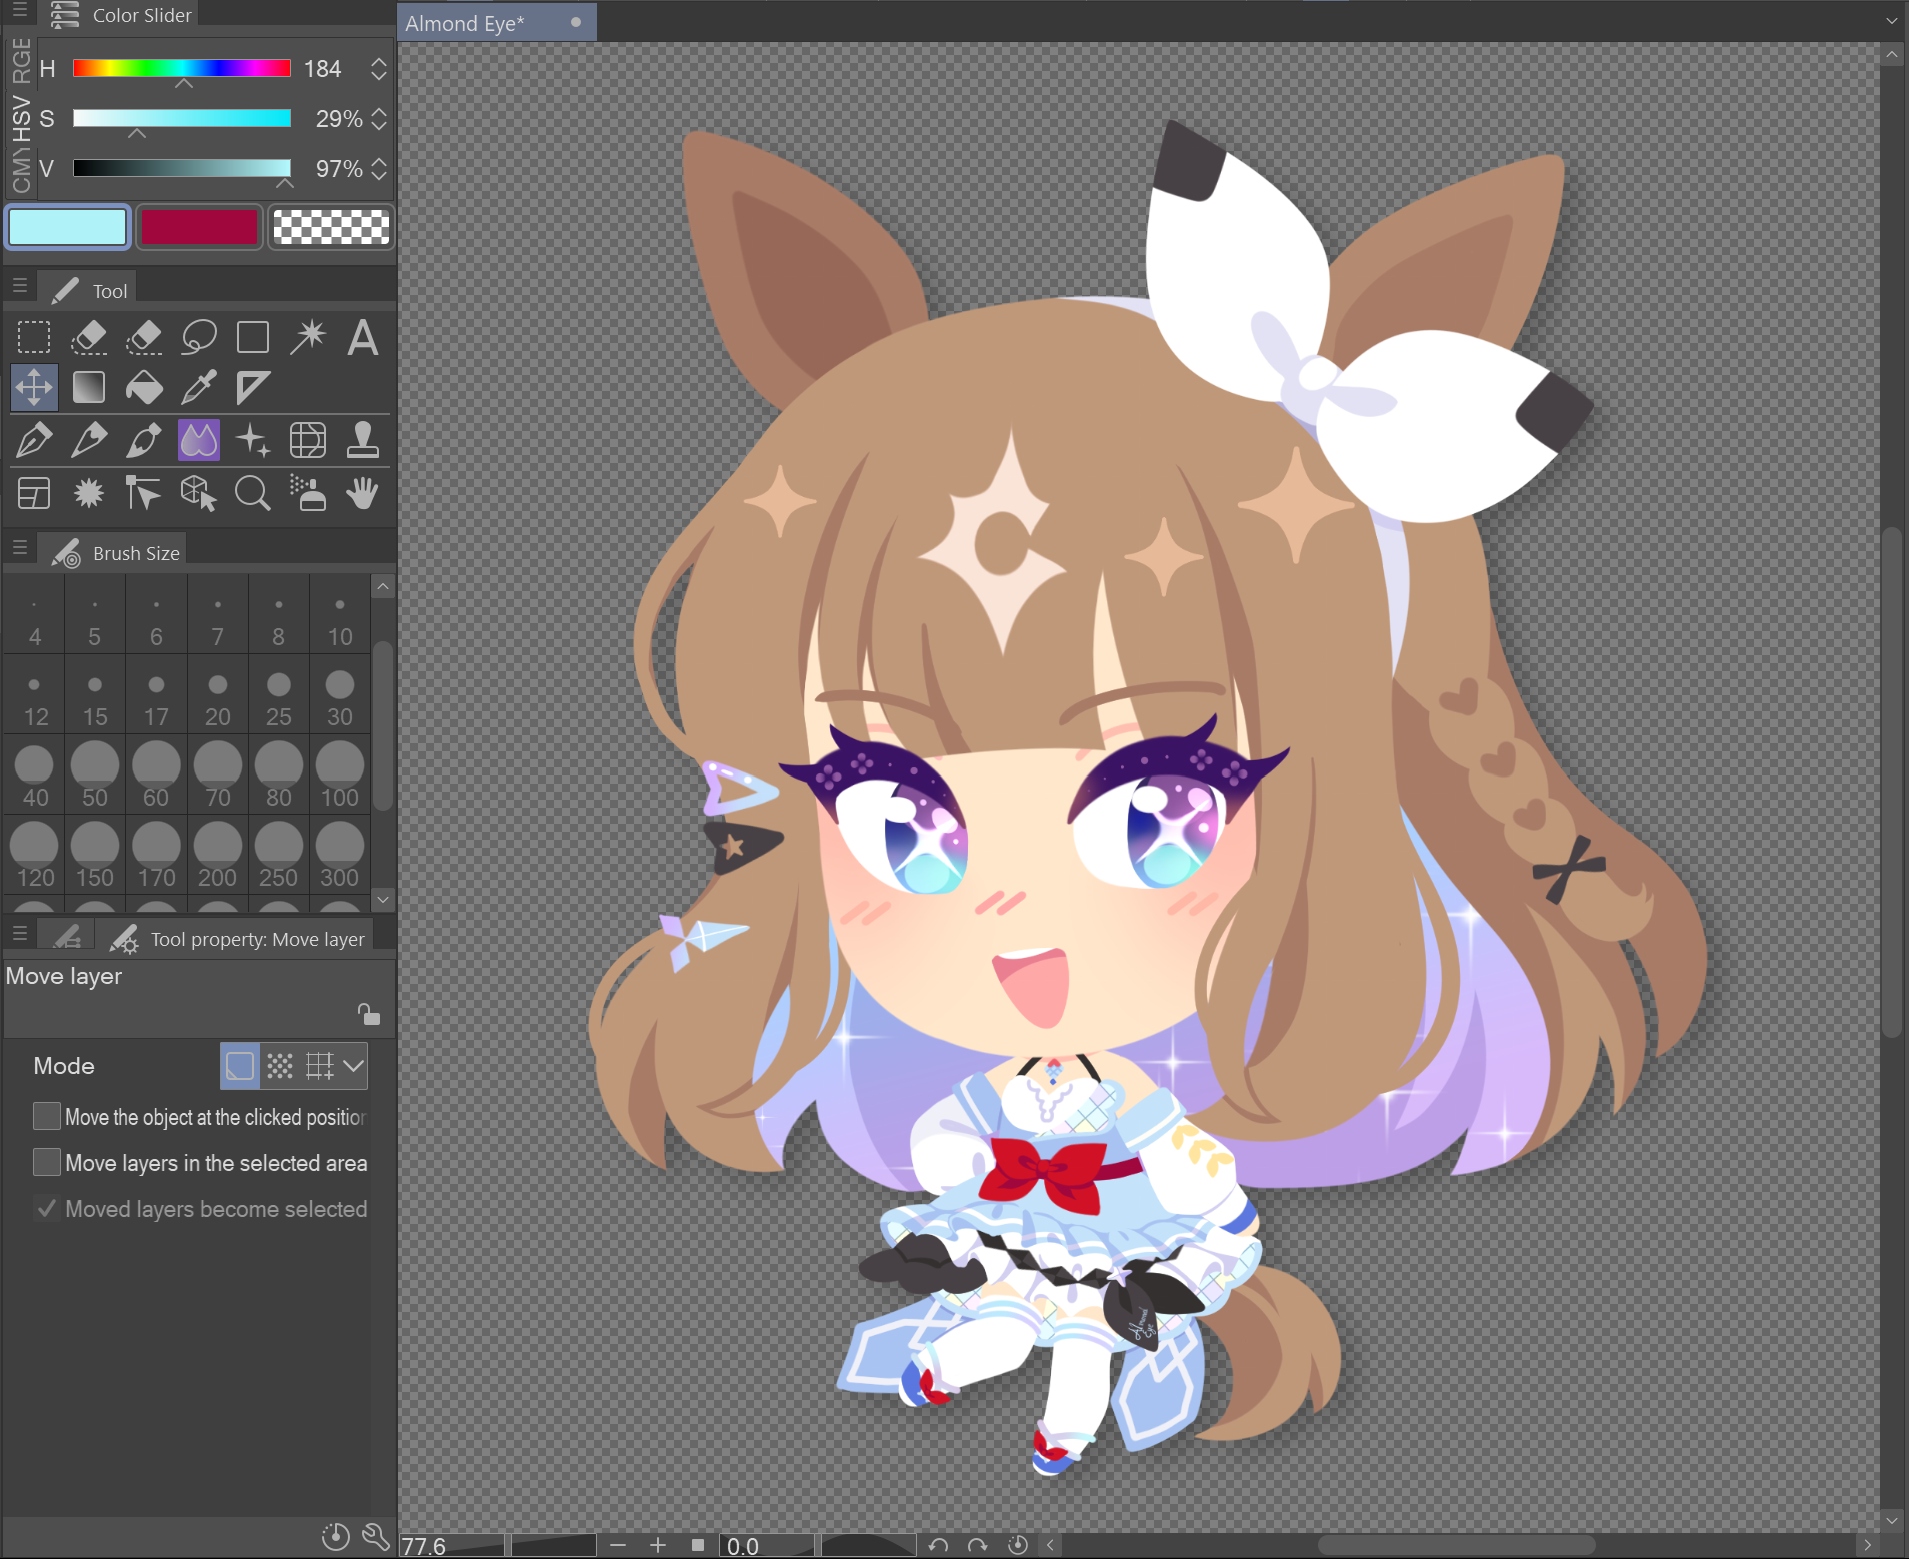Select brush size 100

tap(340, 774)
